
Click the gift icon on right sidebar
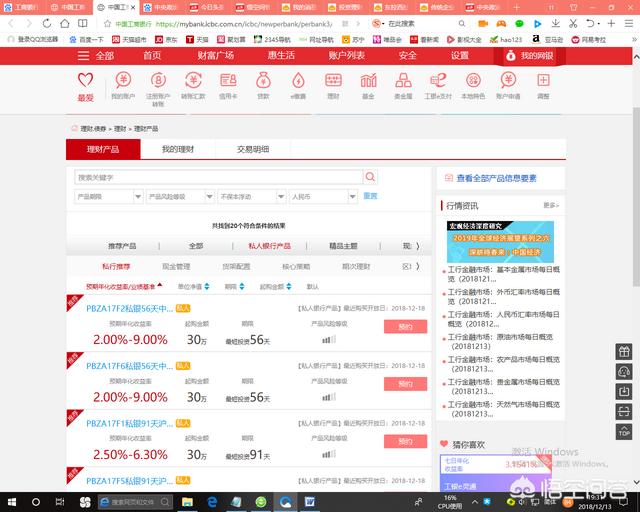click(624, 352)
